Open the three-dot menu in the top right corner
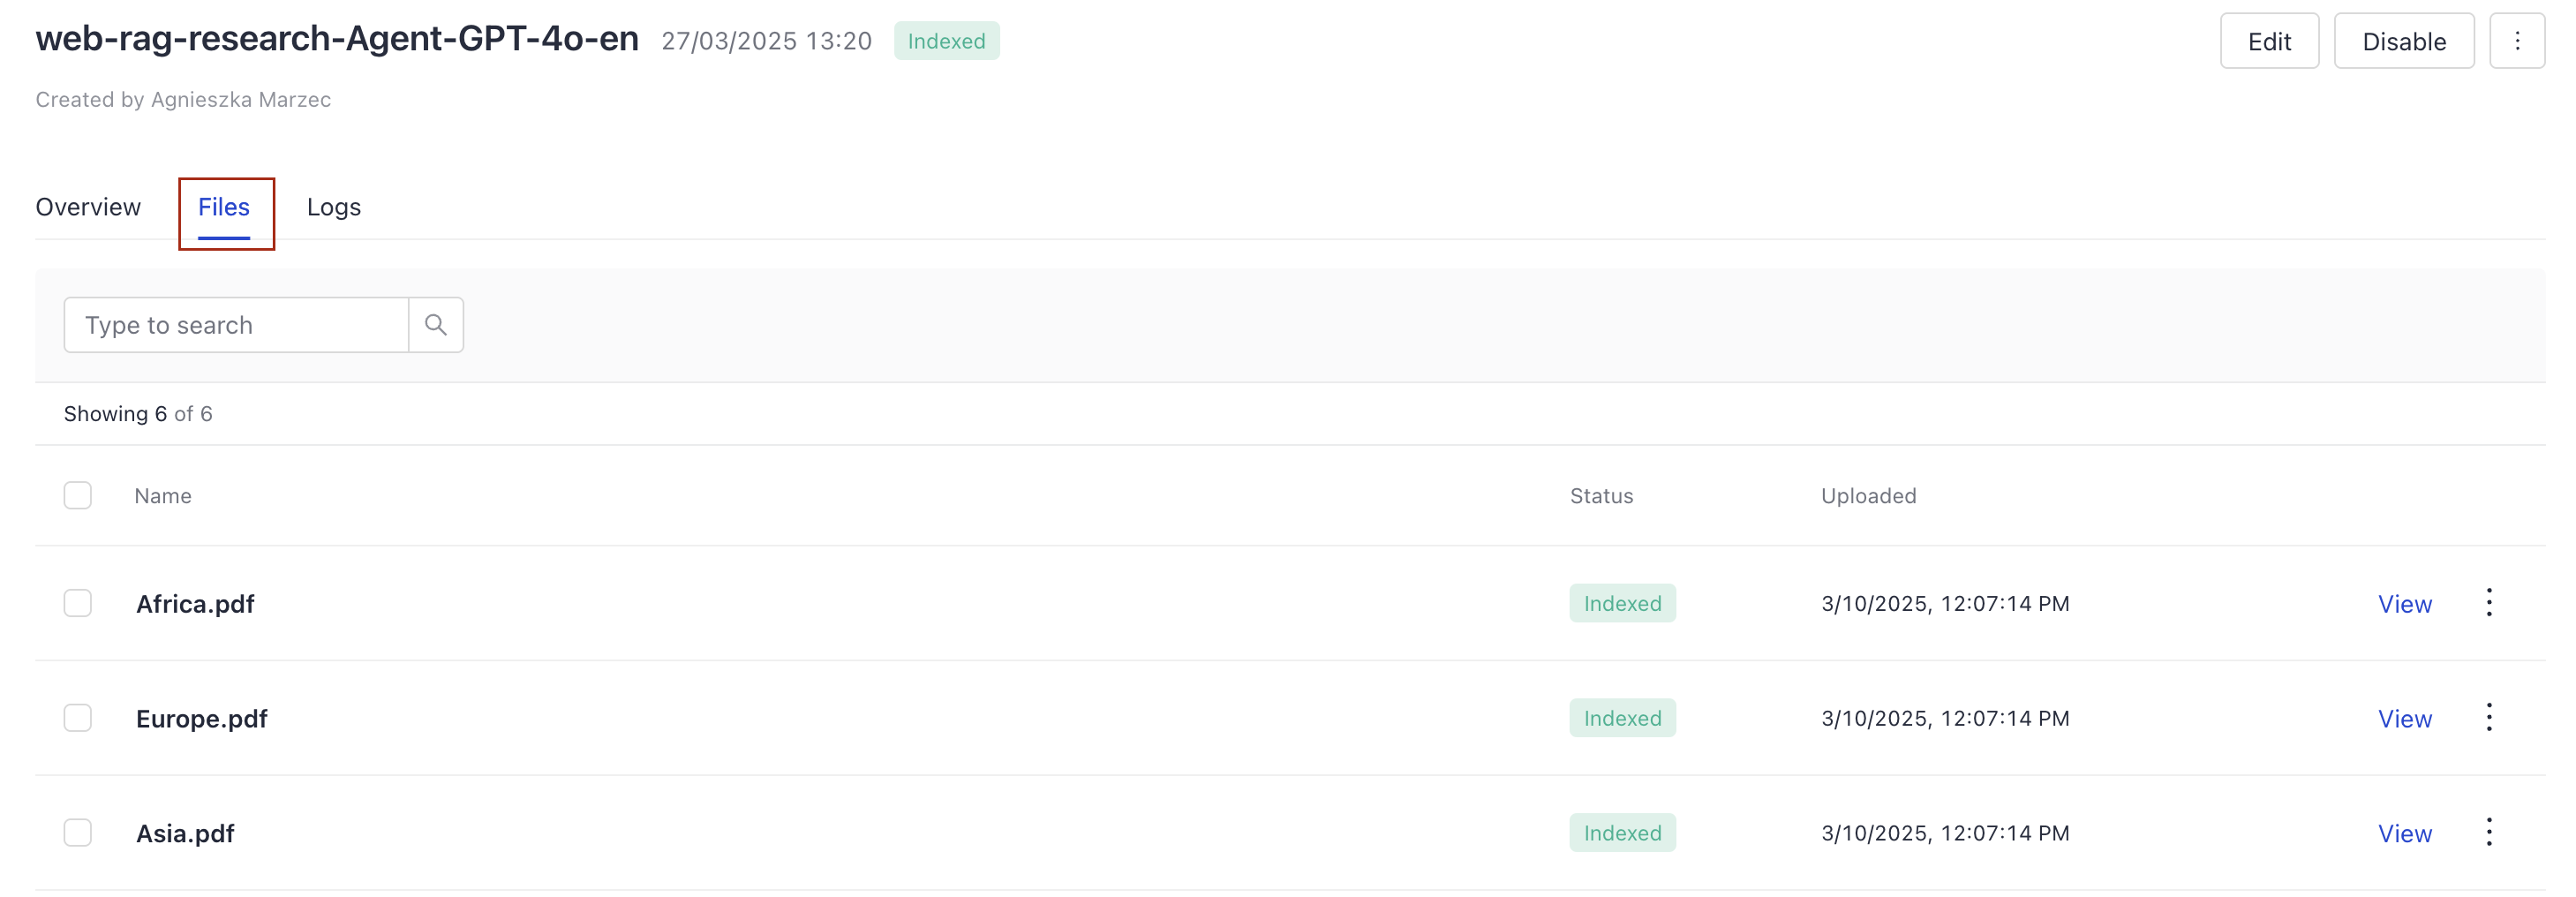2576x897 pixels. pyautogui.click(x=2518, y=40)
